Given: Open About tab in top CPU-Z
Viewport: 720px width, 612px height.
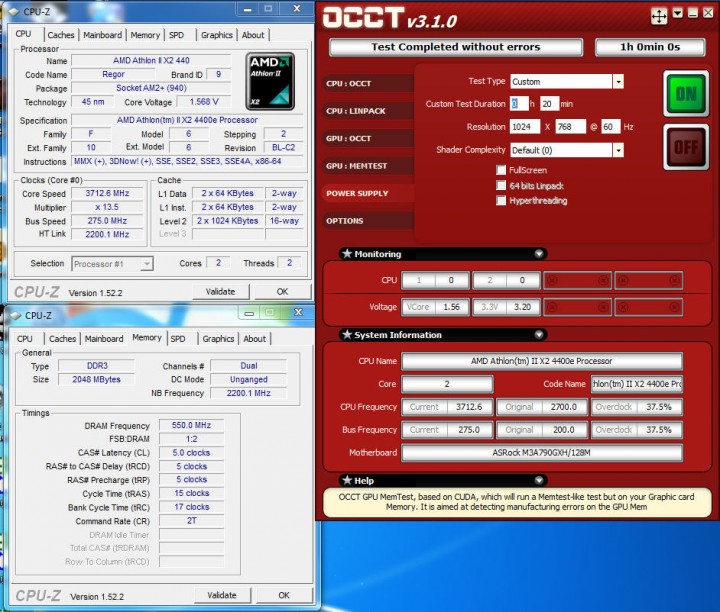Looking at the screenshot, I should 253,35.
